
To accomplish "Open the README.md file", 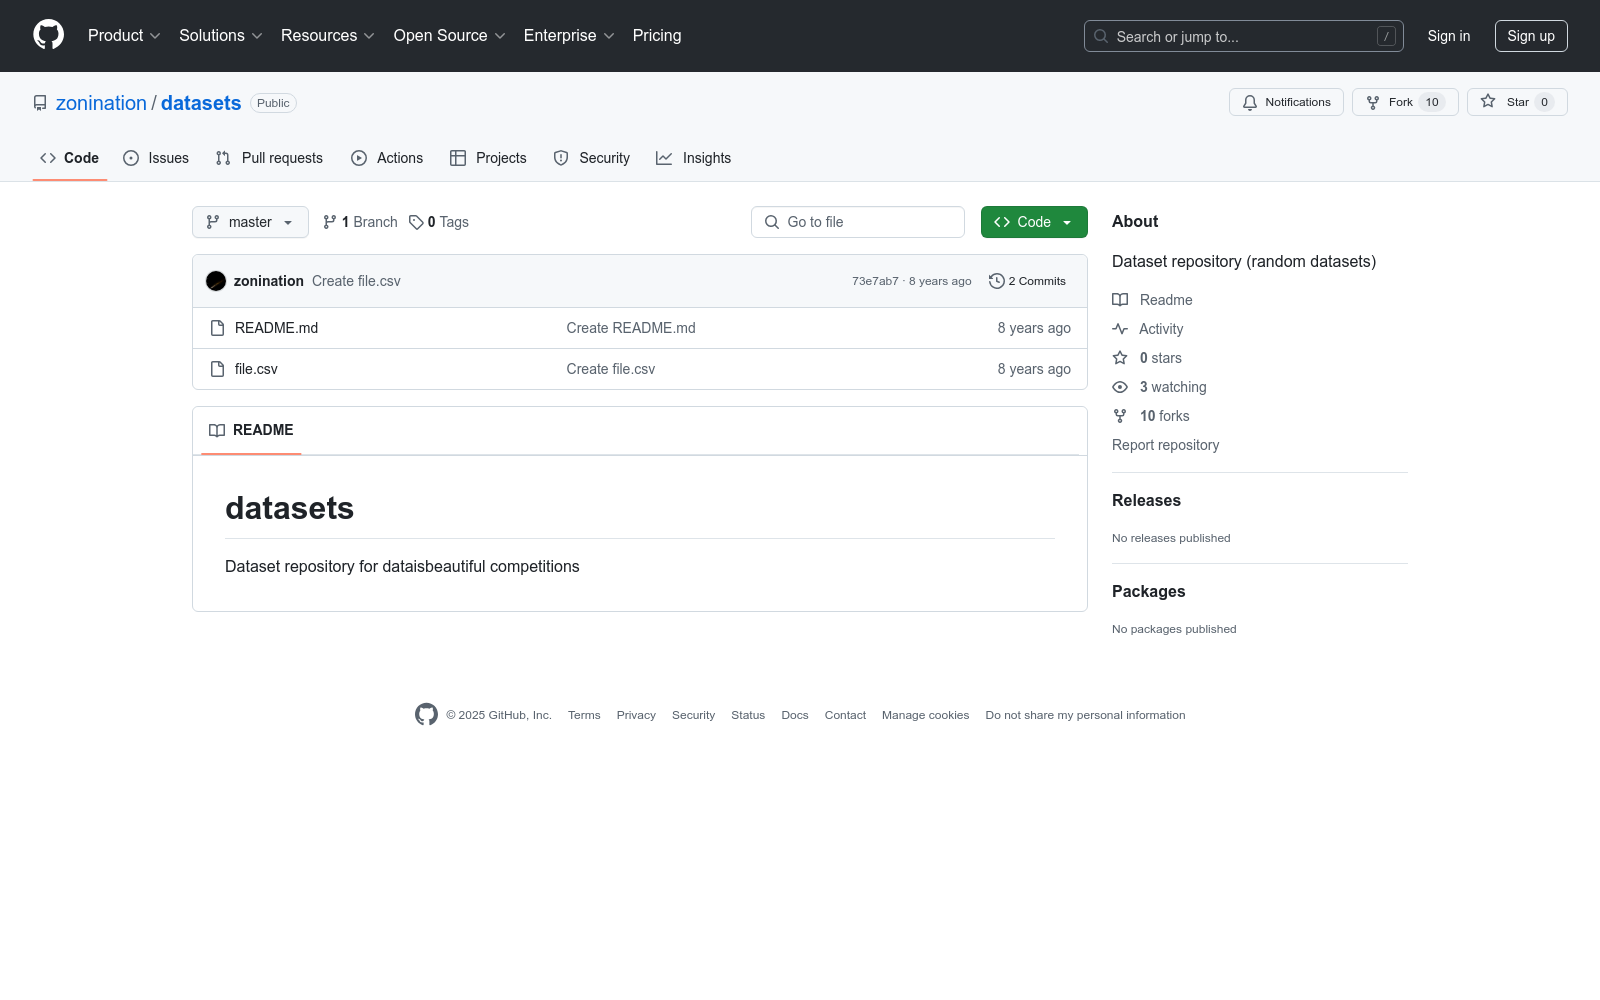I will click(276, 328).
